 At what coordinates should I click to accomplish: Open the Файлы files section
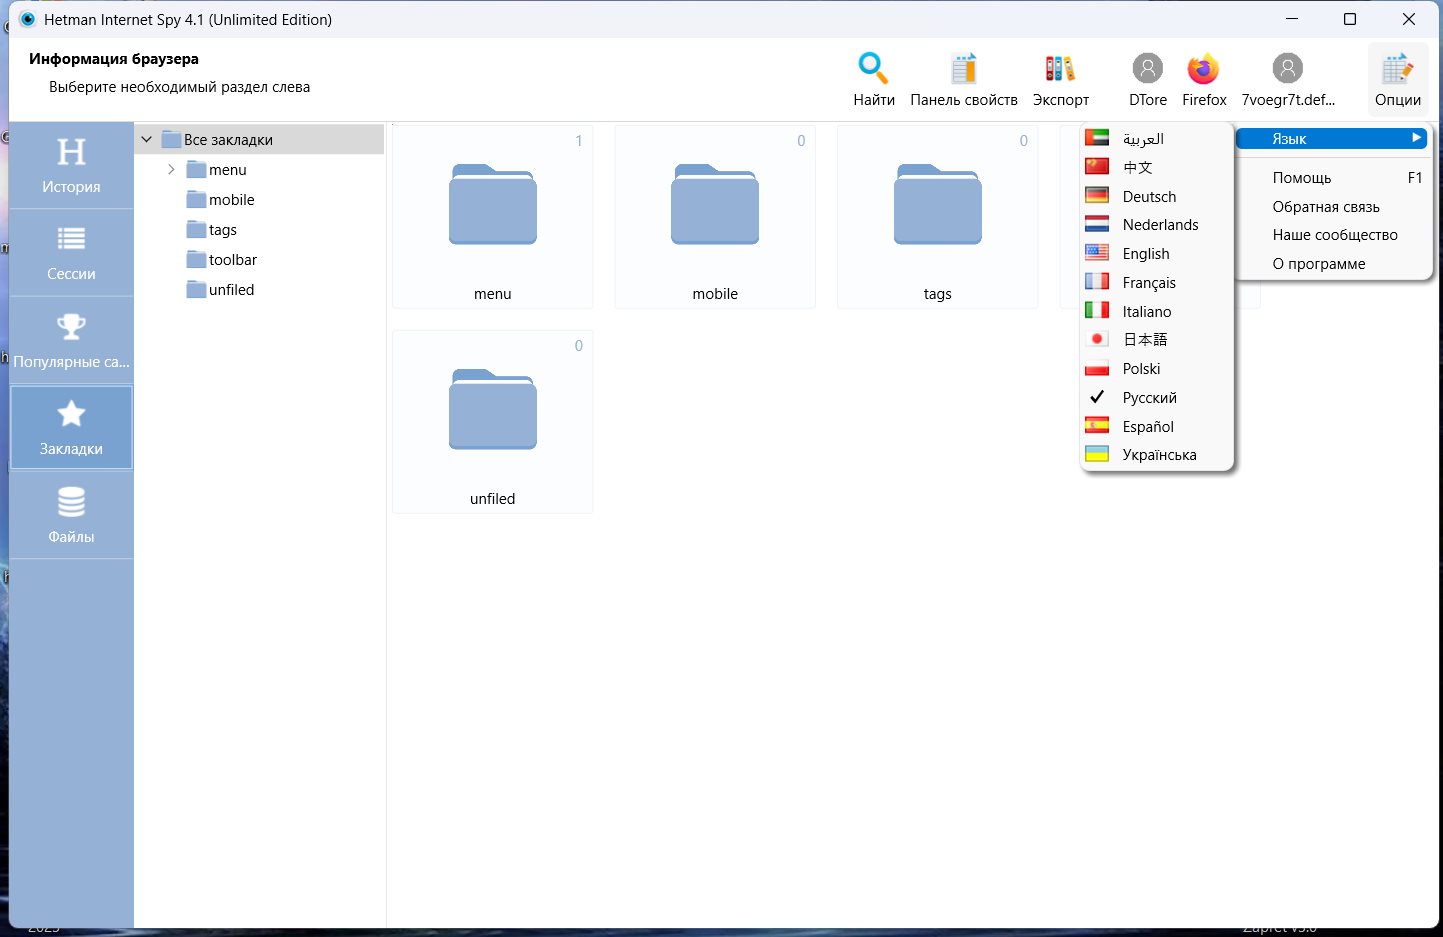pos(71,515)
